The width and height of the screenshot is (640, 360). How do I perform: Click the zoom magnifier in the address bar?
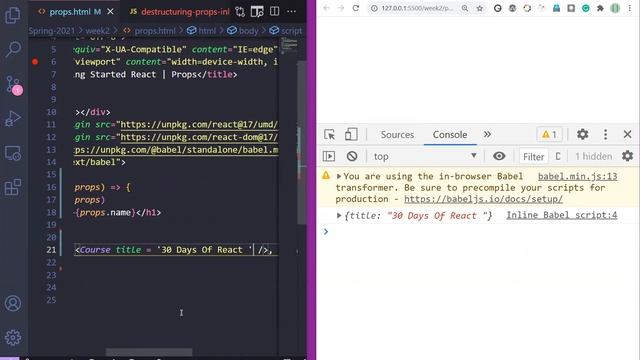465,8
